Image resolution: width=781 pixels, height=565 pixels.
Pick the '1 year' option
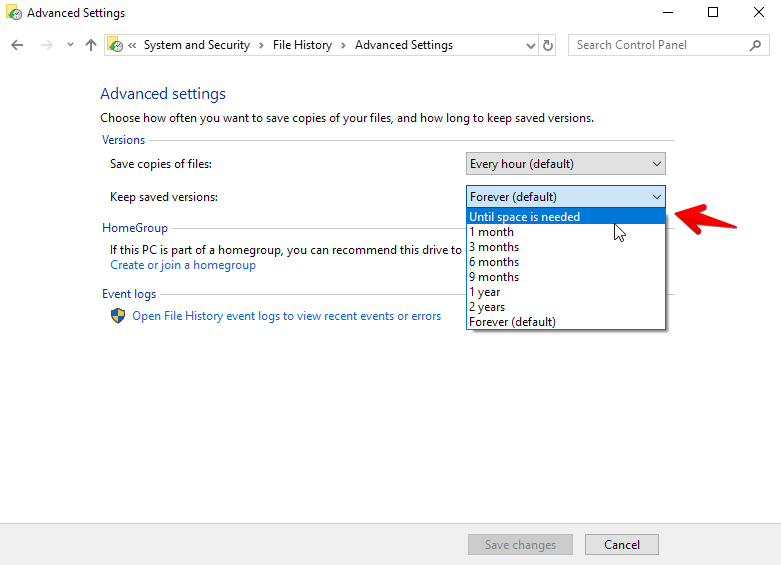click(x=566, y=292)
